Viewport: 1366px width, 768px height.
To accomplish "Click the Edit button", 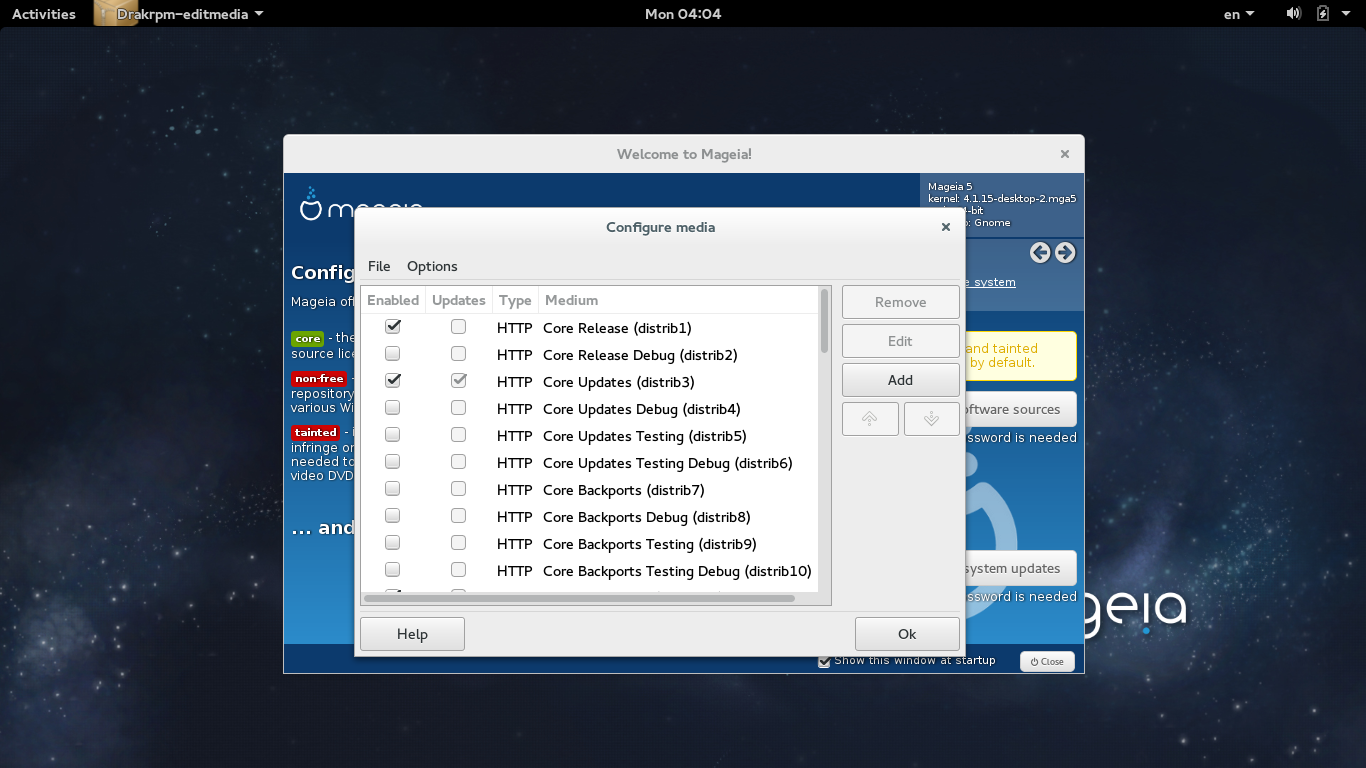I will coord(901,341).
